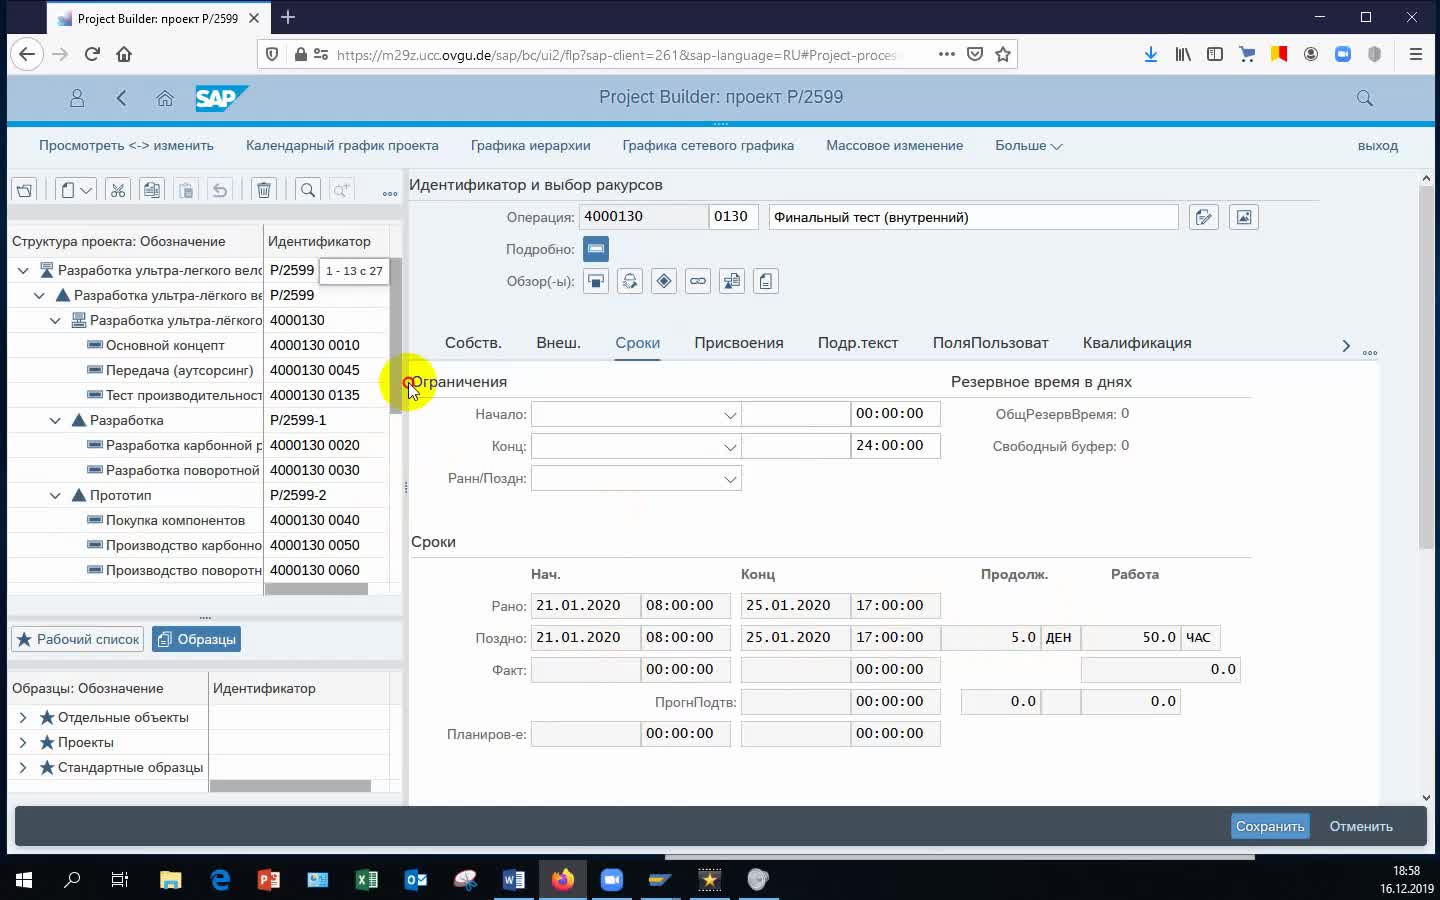Image resolution: width=1440 pixels, height=900 pixels.
Task: Switch to the ПоляПользоват tab
Action: [990, 343]
